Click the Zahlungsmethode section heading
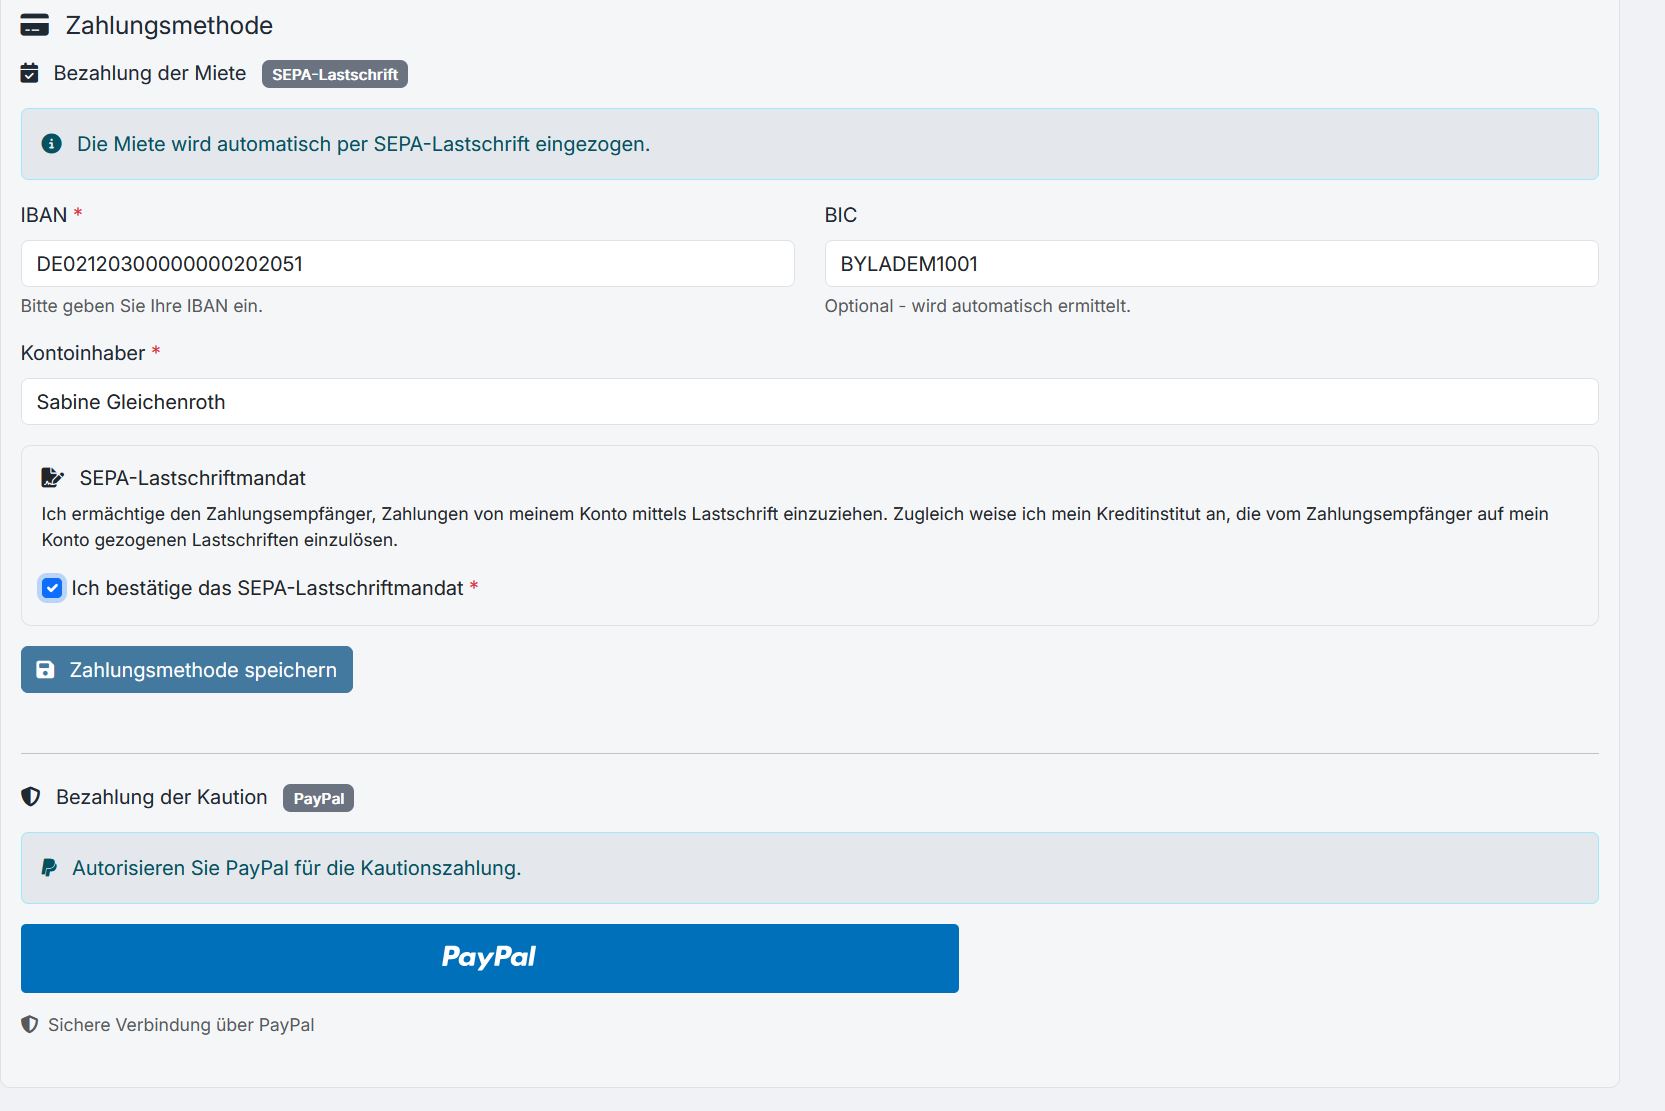This screenshot has width=1665, height=1111. (169, 25)
